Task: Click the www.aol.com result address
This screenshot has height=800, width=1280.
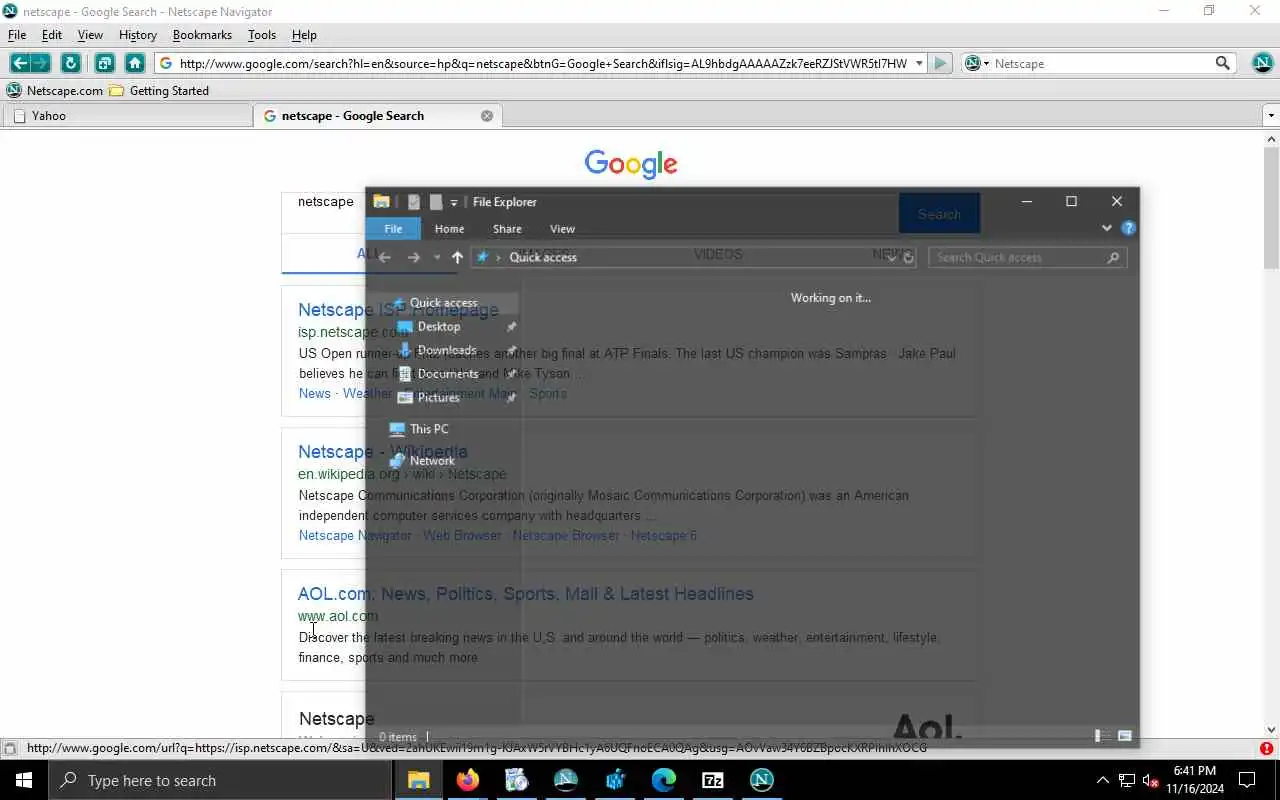Action: [x=338, y=616]
